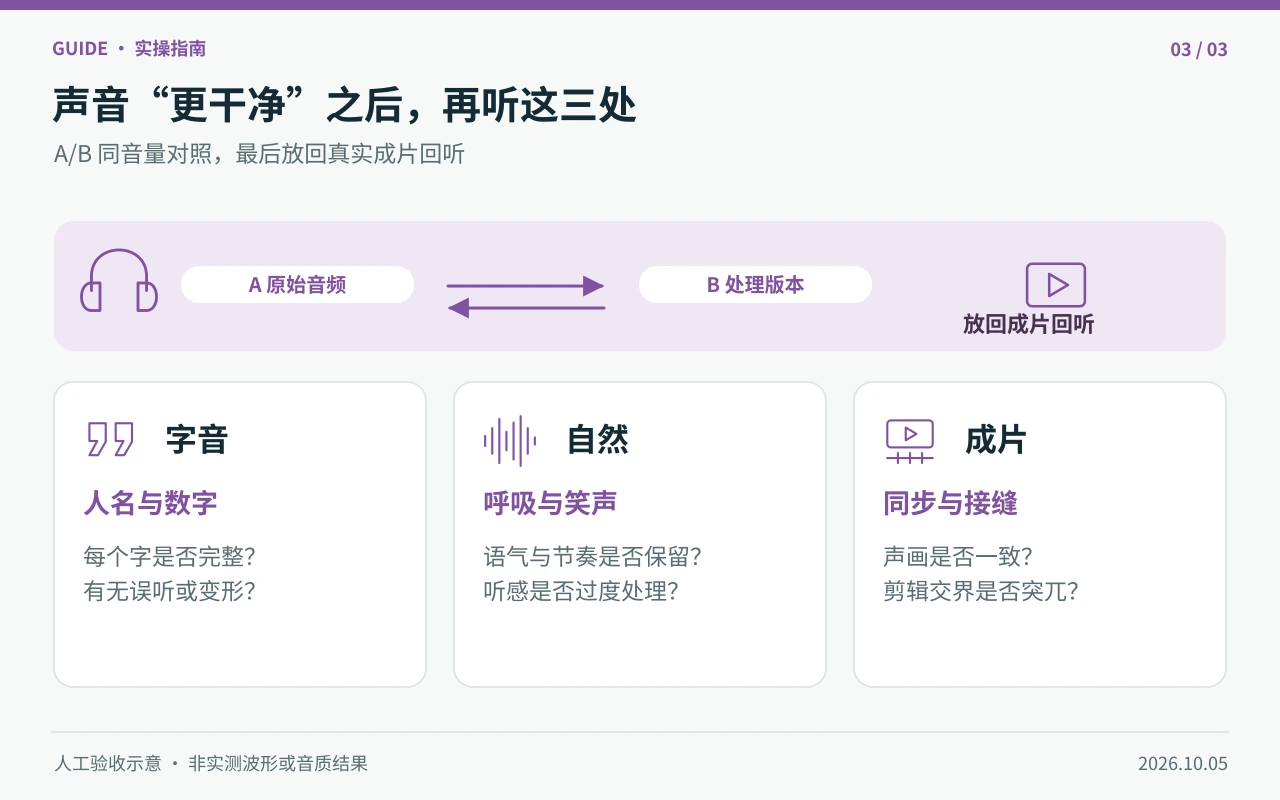The height and width of the screenshot is (800, 1280).
Task: Click the 放回成片回听 label
Action: [x=1029, y=324]
